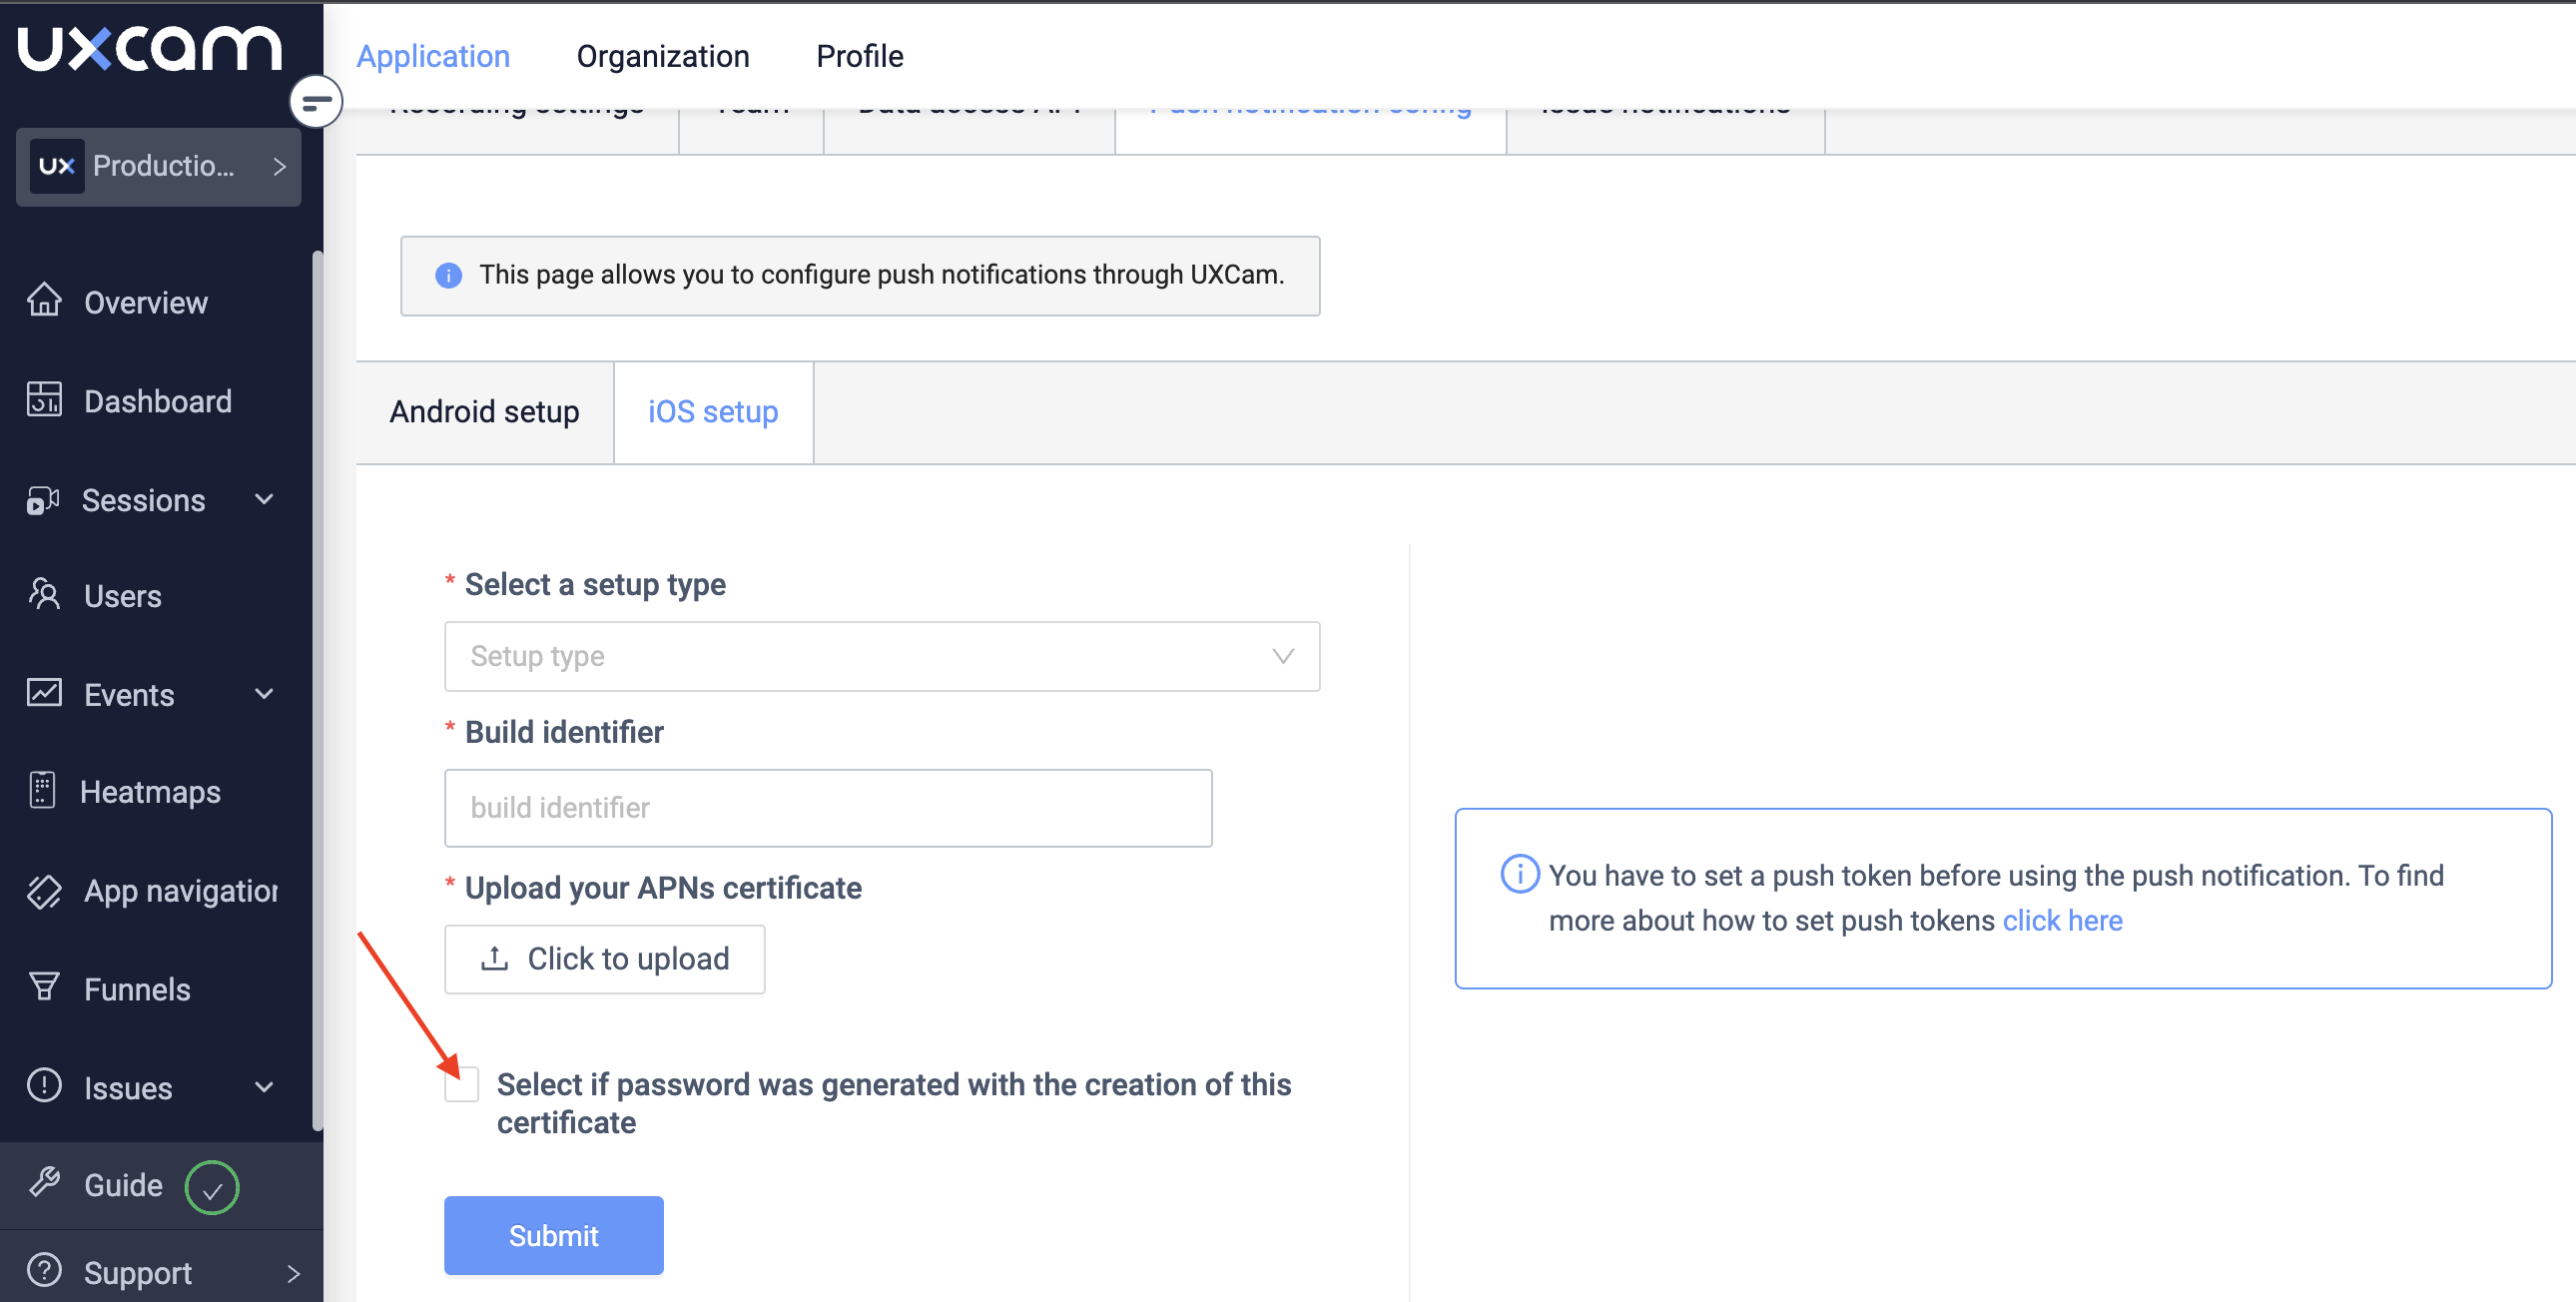Click the Guide wrench icon
This screenshot has height=1302, width=2576.
[x=44, y=1183]
